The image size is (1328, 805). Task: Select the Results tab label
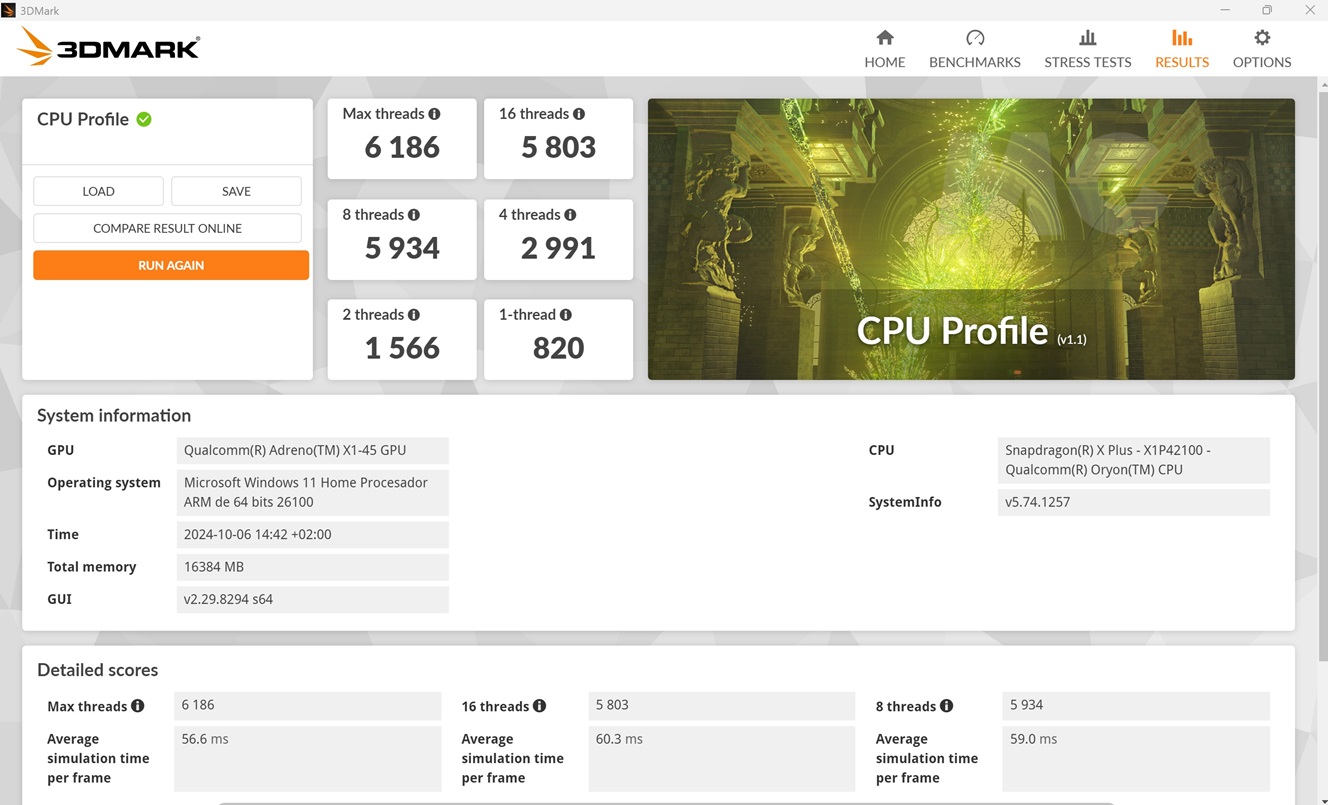tap(1181, 62)
